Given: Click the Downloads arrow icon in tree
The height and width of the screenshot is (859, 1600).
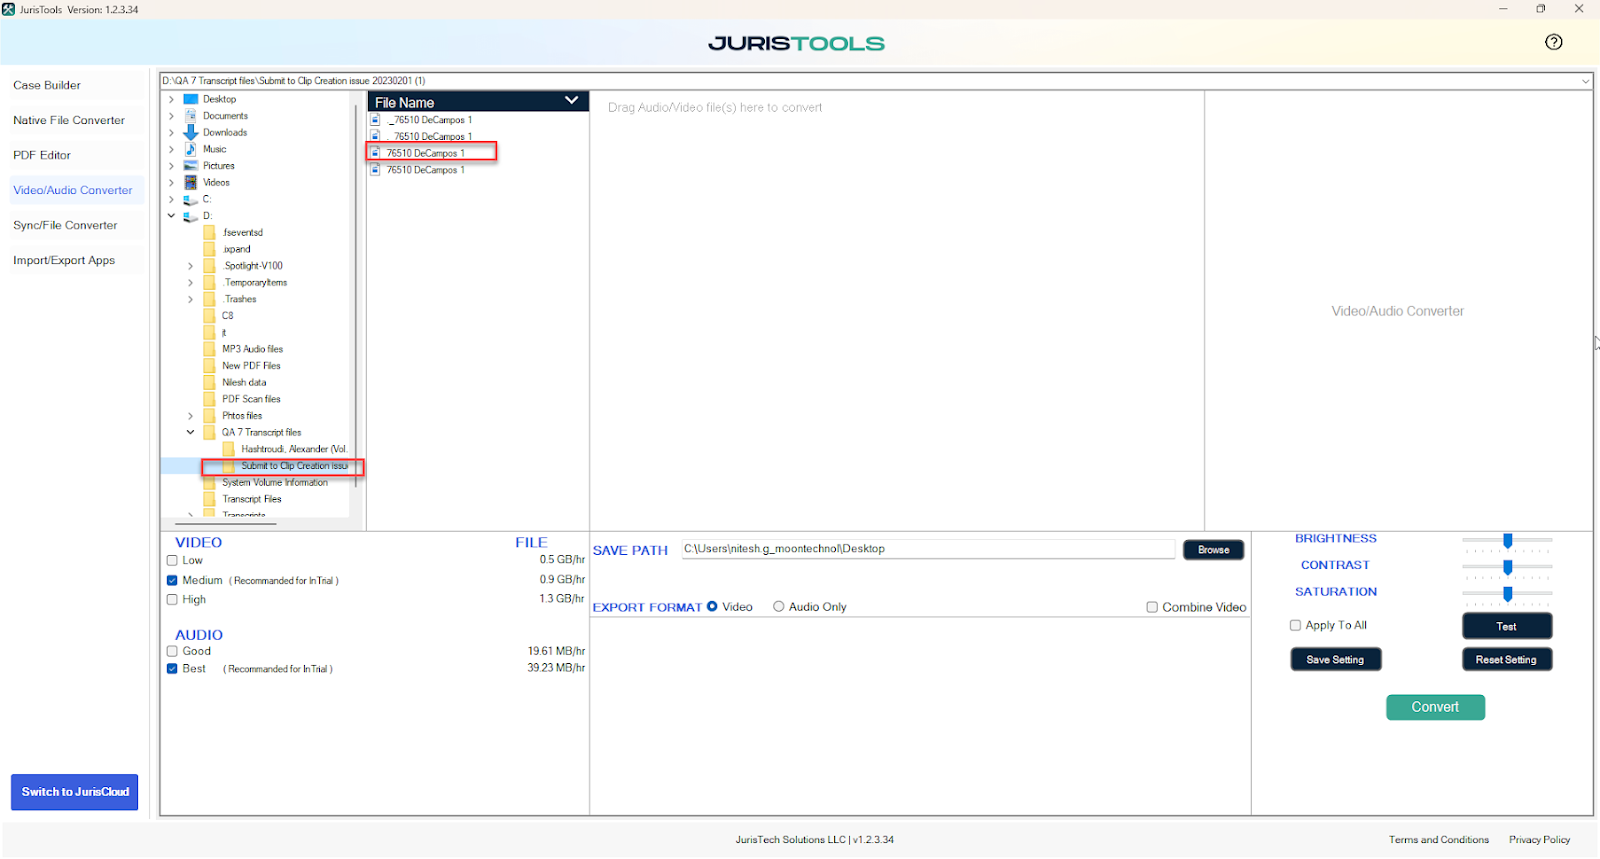Looking at the screenshot, I should 191,132.
